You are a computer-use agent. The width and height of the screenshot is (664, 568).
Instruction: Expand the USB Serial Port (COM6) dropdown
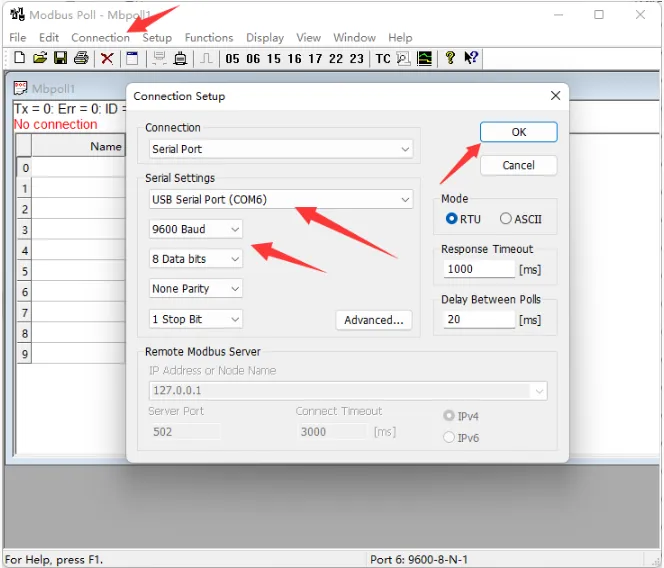281,199
